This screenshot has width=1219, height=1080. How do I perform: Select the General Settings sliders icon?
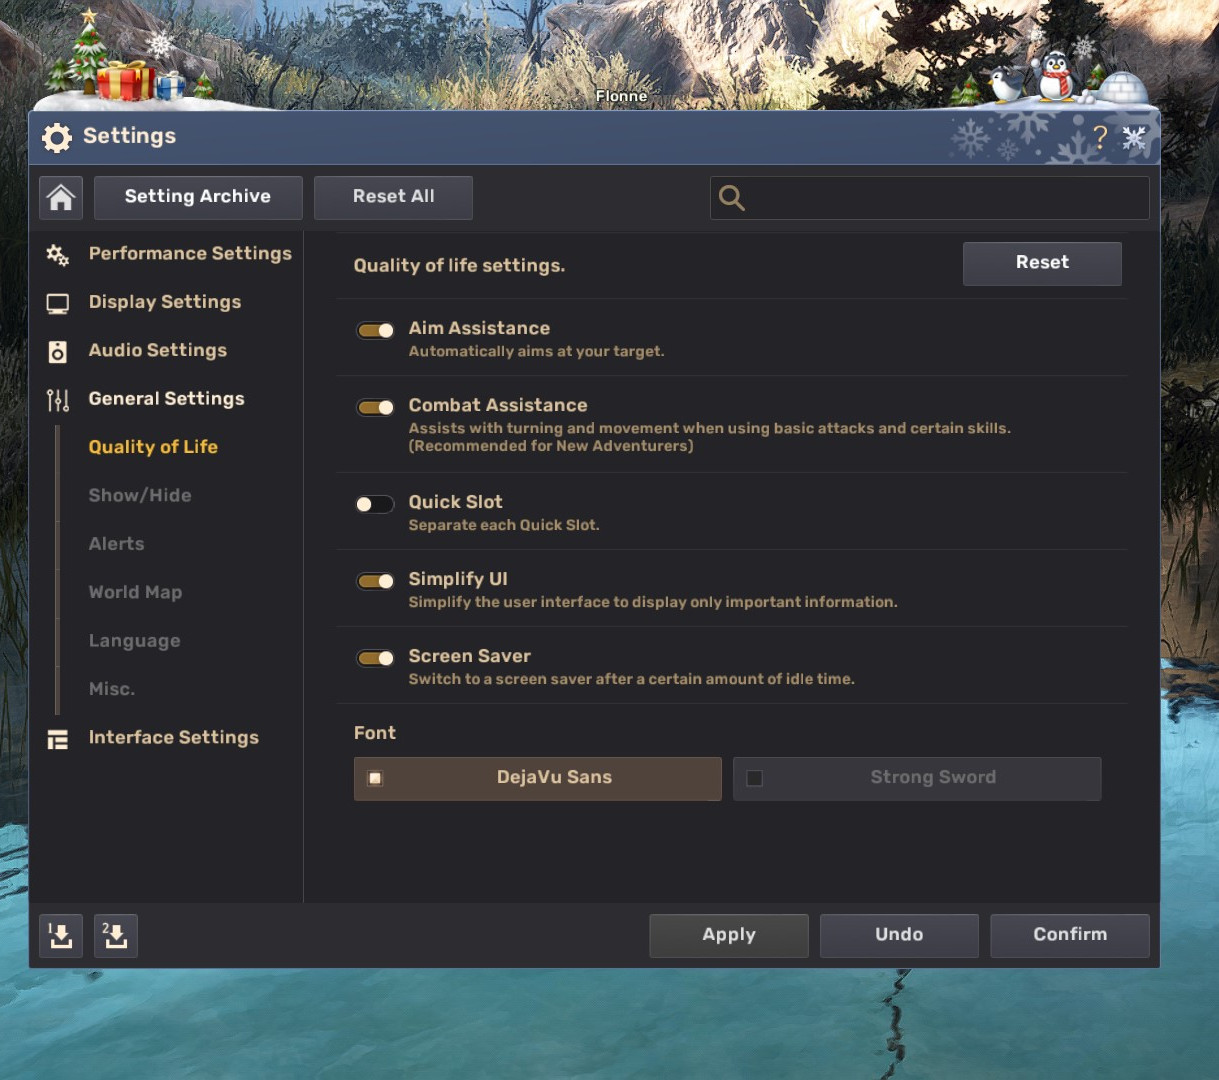pyautogui.click(x=58, y=399)
